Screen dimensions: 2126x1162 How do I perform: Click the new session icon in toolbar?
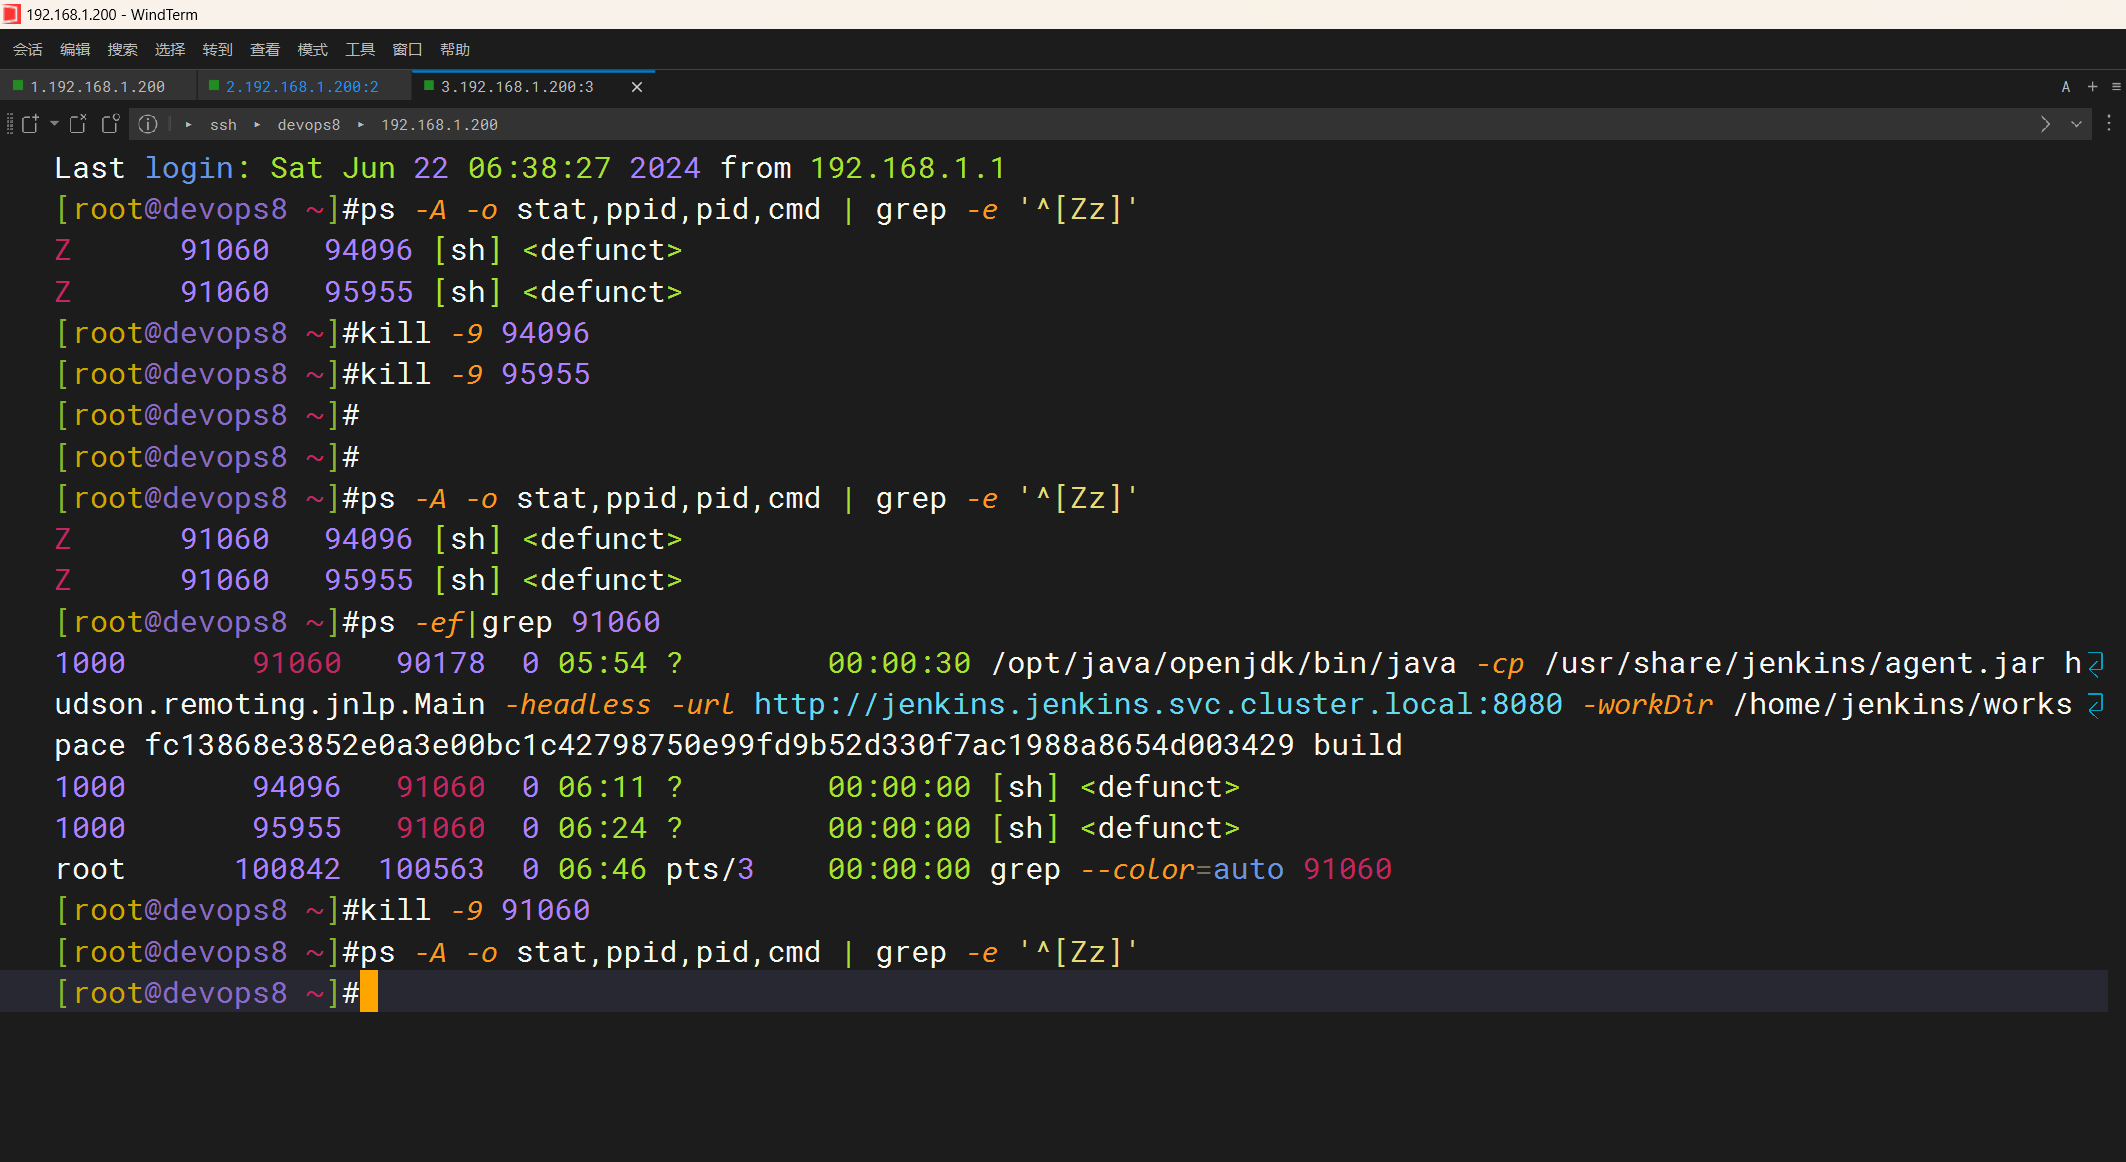coord(30,124)
